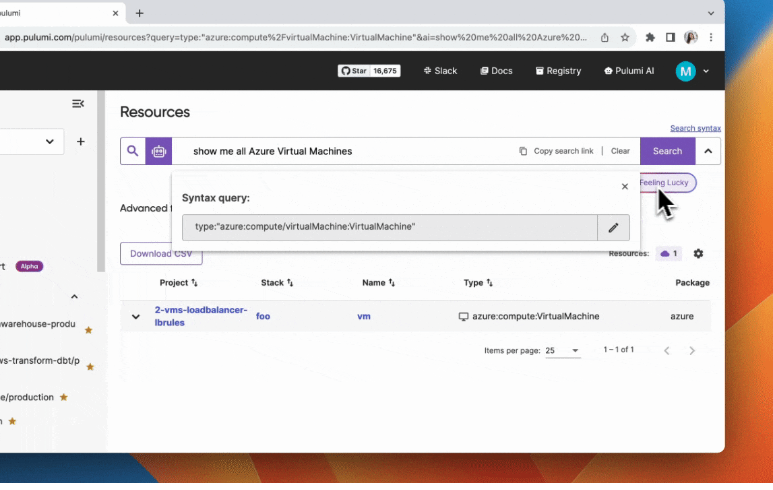The width and height of the screenshot is (773, 490).
Task: Collapse the sidebar favorites section chevron
Action: [x=74, y=297]
